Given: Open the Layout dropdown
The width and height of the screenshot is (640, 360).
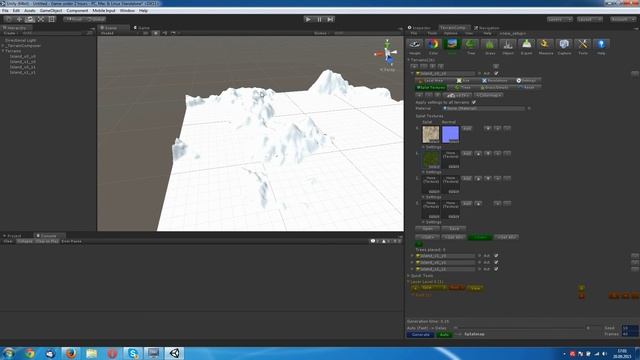Looking at the screenshot, I should (x=590, y=19).
